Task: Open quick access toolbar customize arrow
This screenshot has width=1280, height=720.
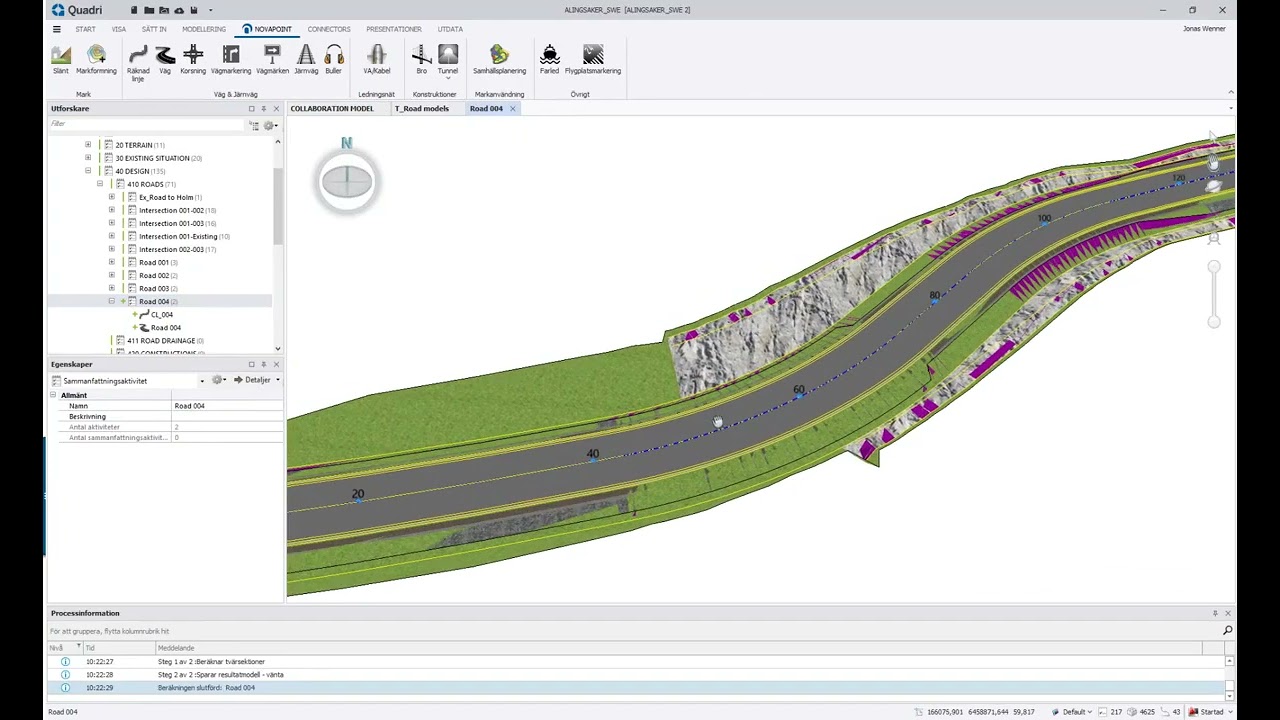Action: [210, 10]
